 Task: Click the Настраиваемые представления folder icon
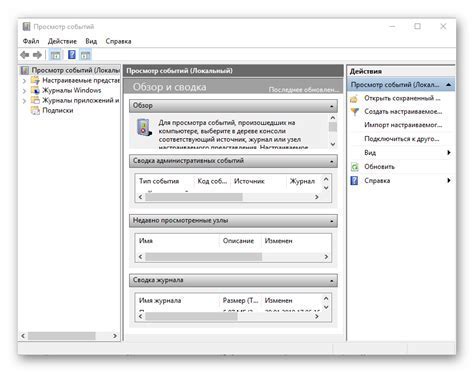coord(35,80)
